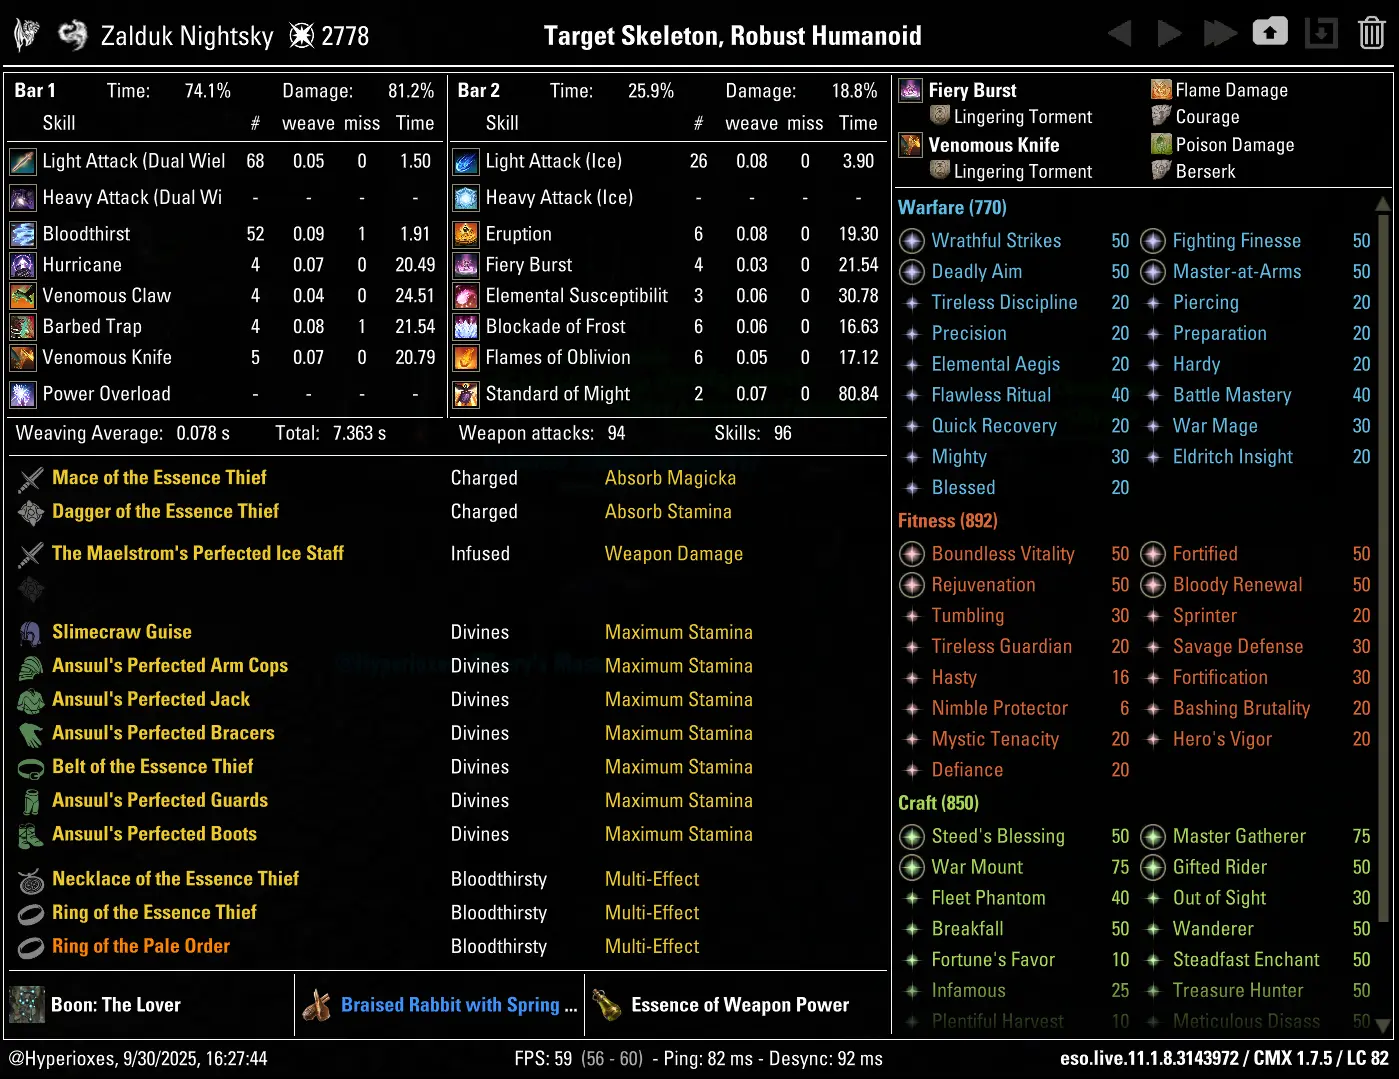Click the Wrathful Strikes slotted star

[912, 241]
